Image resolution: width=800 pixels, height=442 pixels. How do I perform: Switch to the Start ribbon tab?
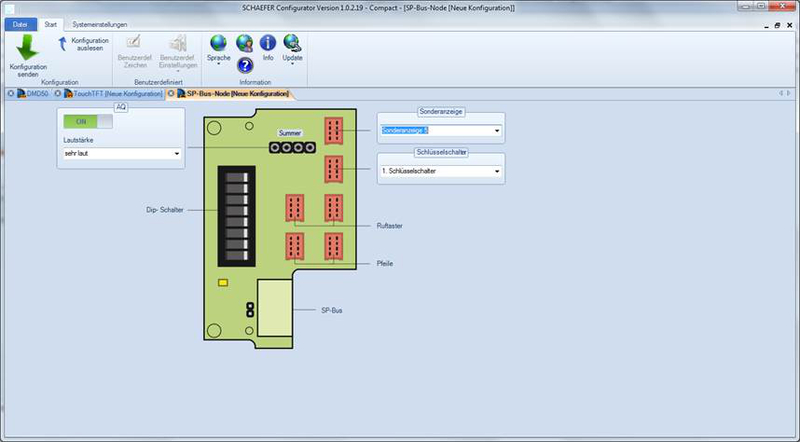[51, 24]
